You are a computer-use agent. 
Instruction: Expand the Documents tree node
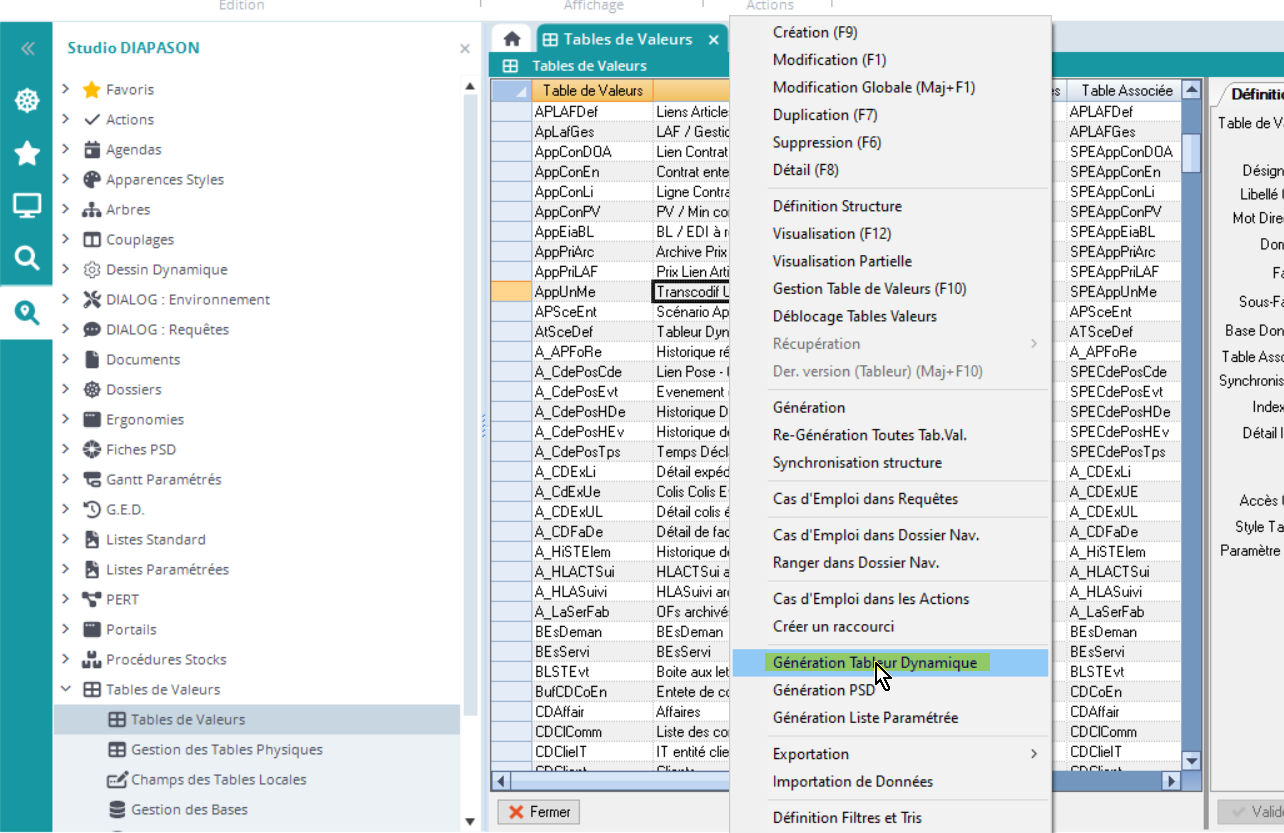66,359
